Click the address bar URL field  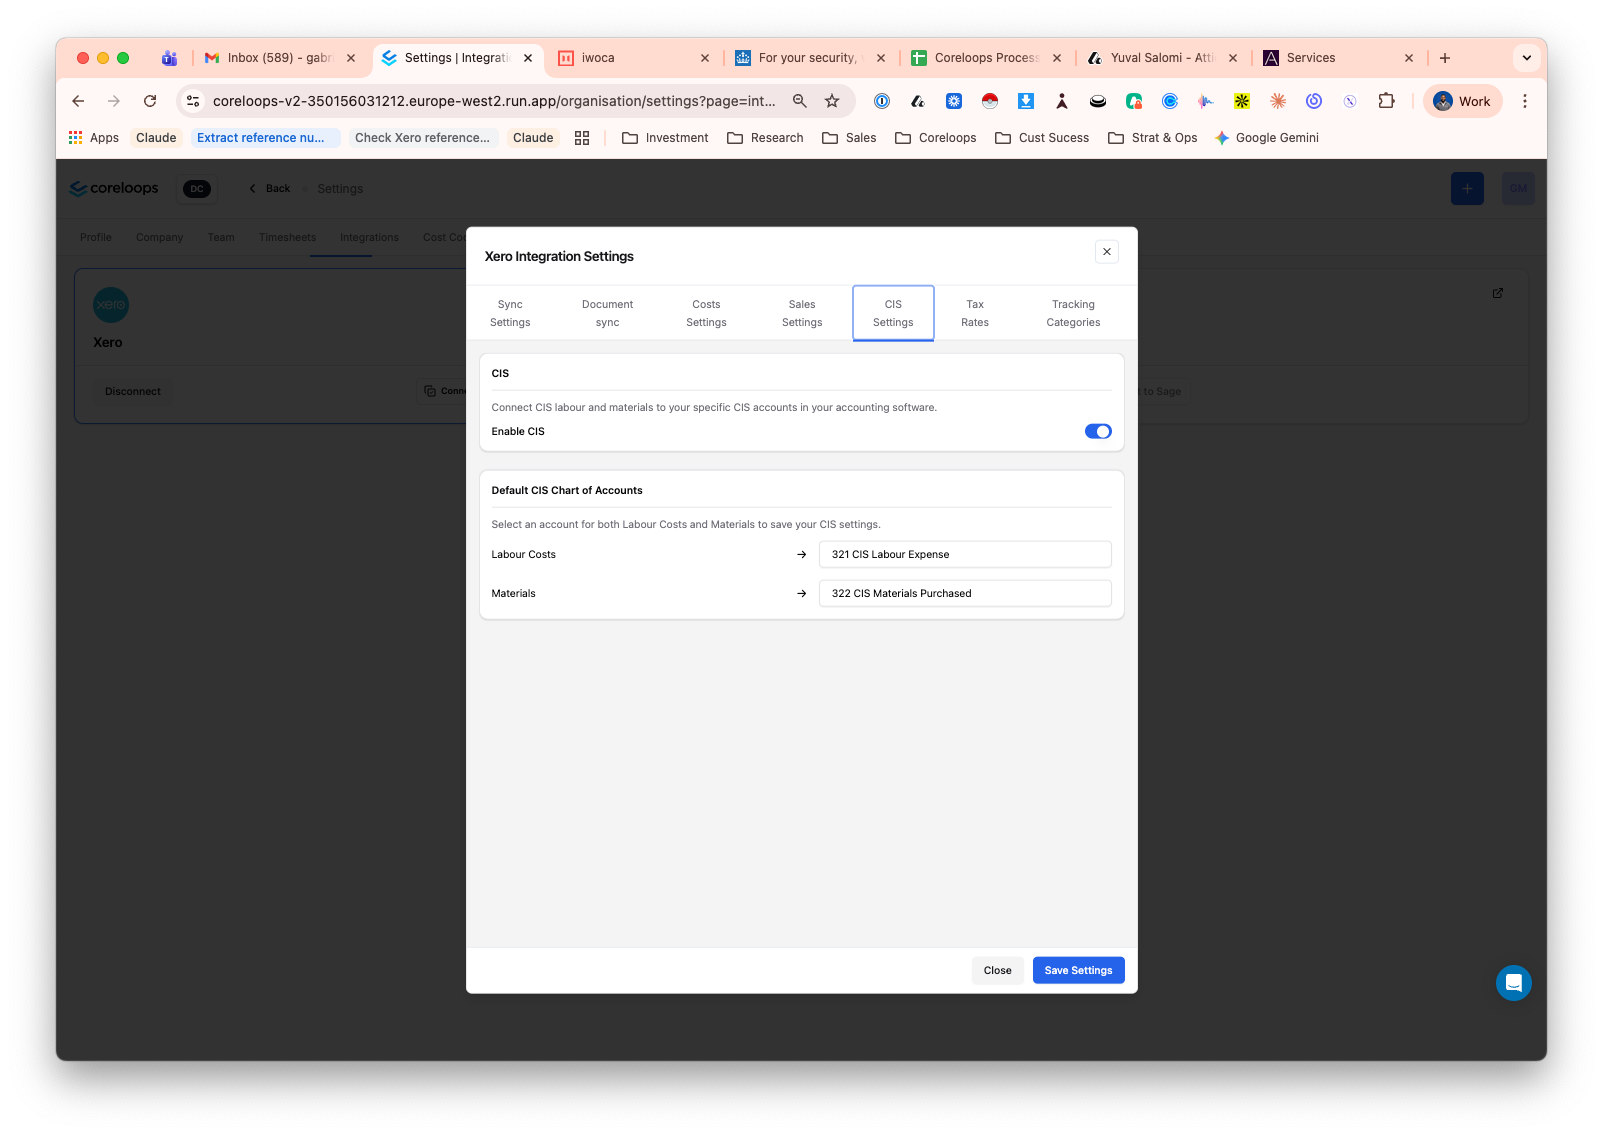click(x=494, y=101)
